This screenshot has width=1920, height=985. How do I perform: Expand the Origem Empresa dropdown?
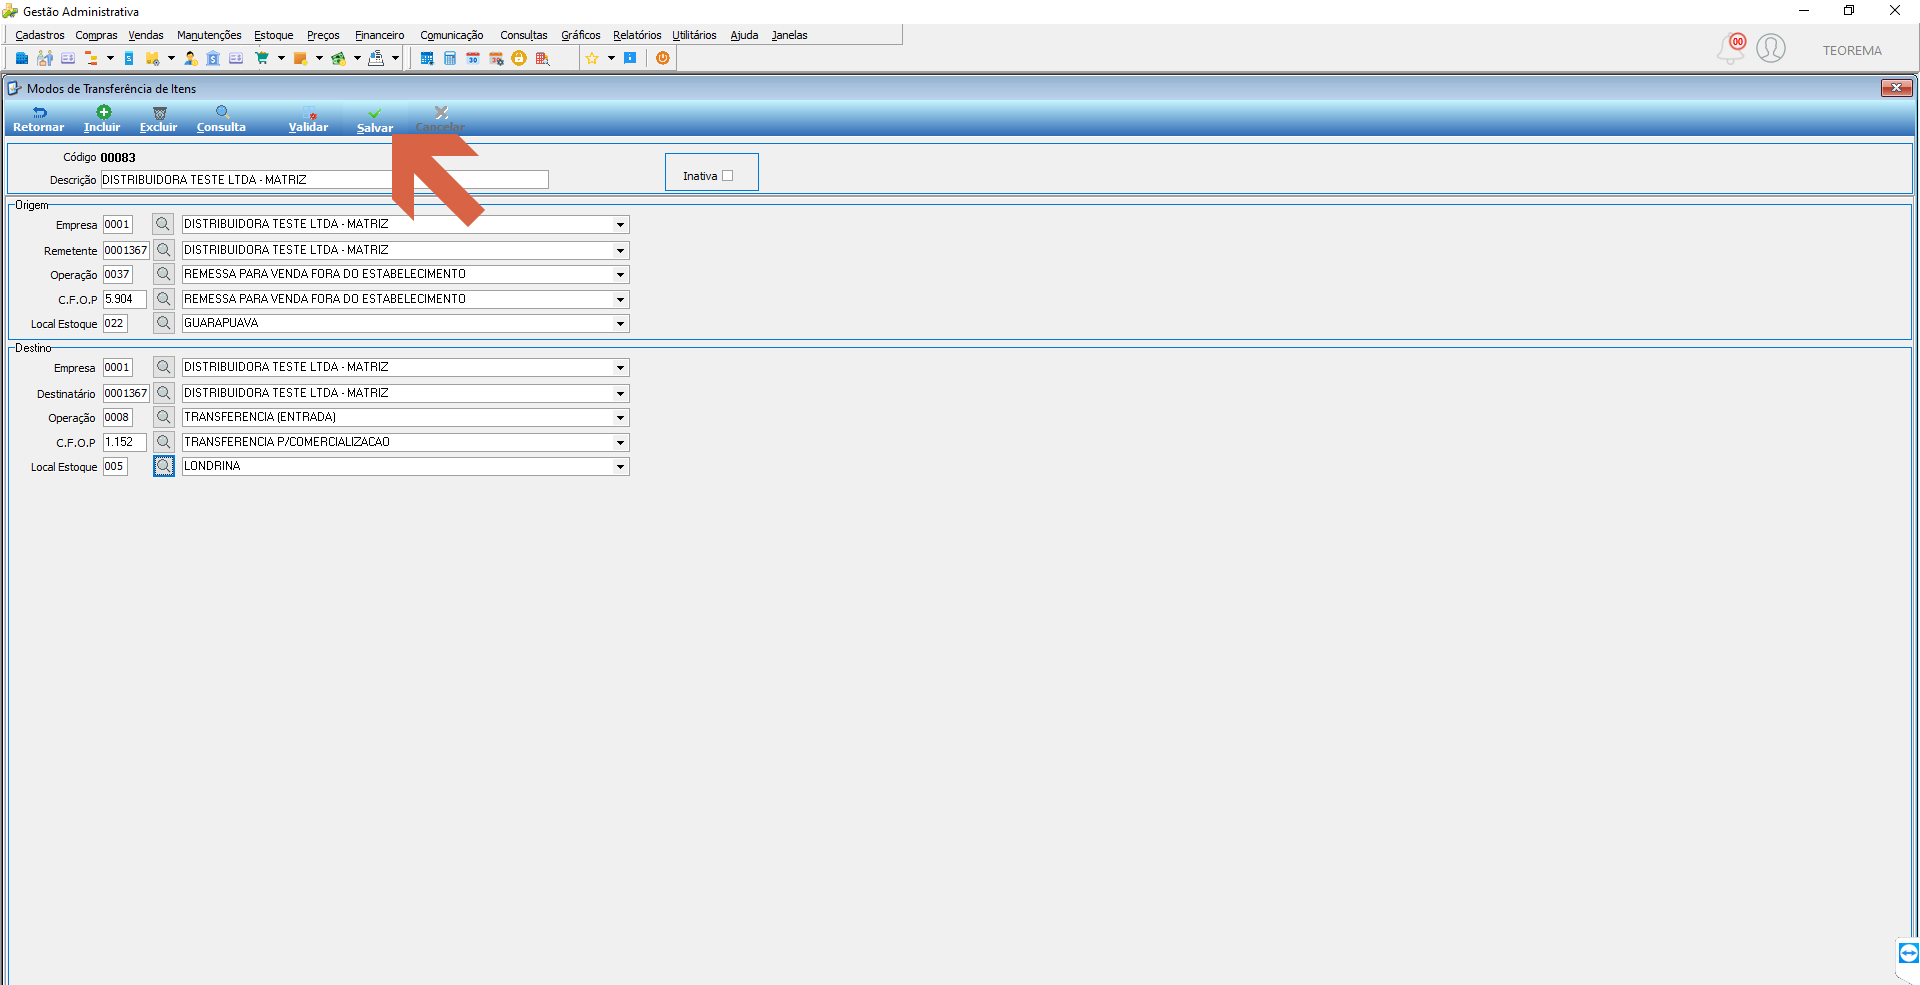tap(620, 225)
